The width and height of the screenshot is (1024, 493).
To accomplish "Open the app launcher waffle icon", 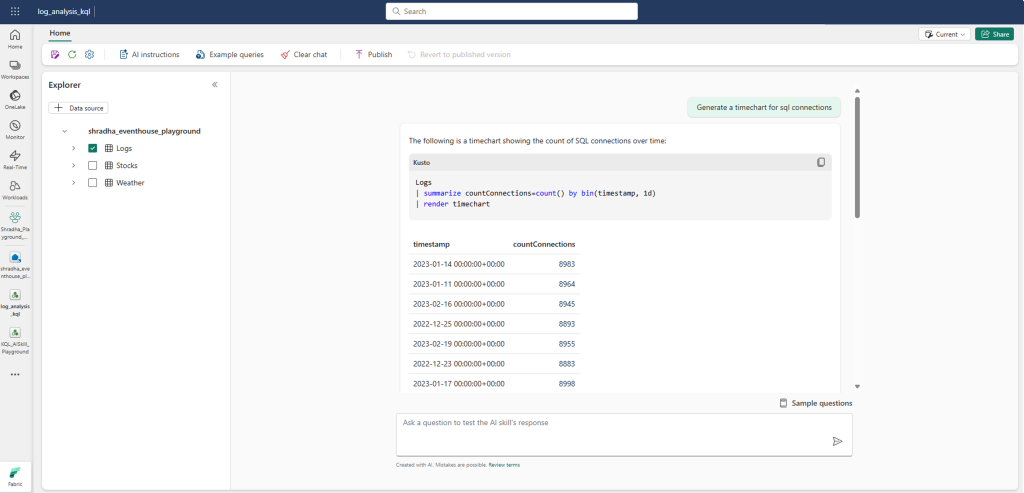I will pos(15,12).
